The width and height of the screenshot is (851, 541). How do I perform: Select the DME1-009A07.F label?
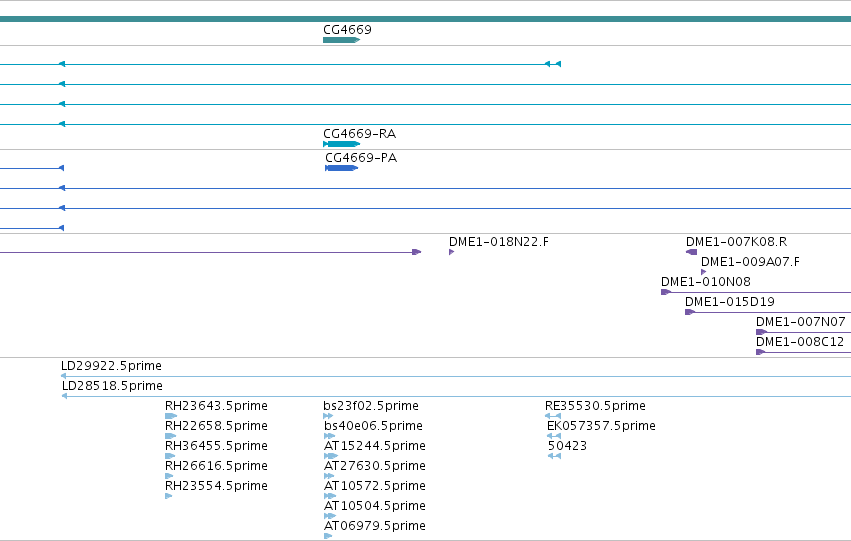point(751,262)
